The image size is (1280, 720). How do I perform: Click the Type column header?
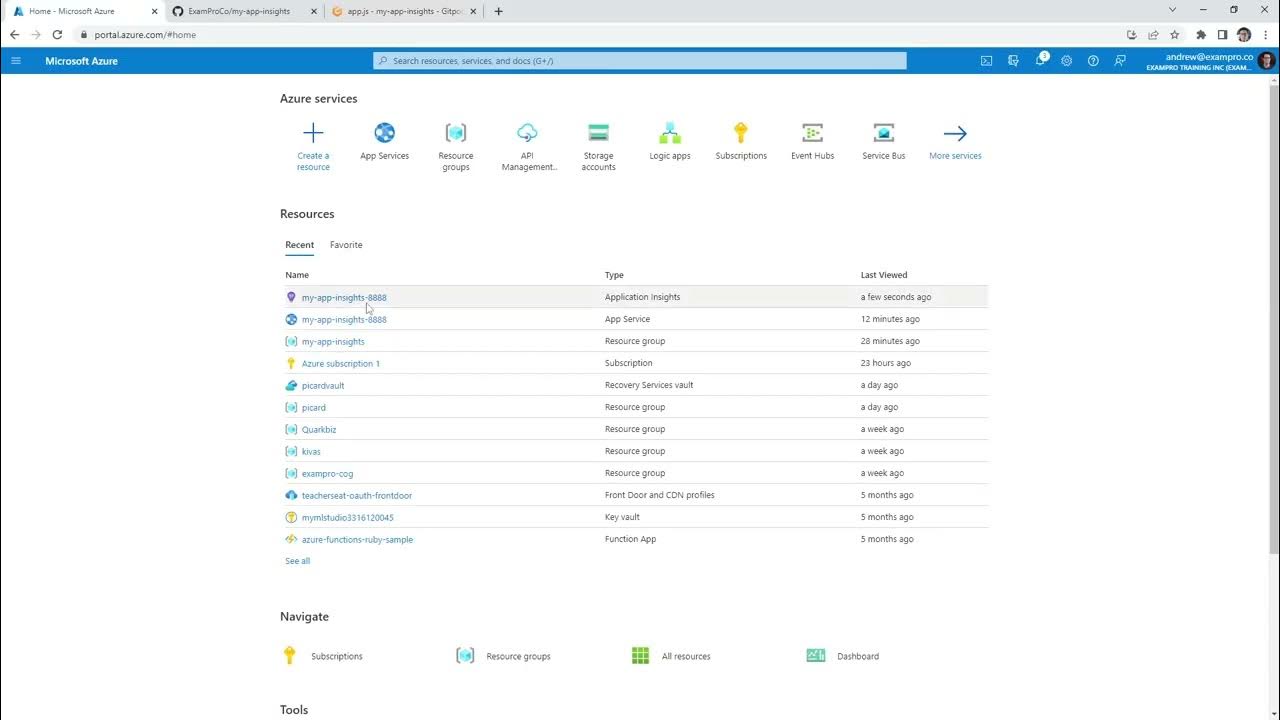[x=614, y=275]
